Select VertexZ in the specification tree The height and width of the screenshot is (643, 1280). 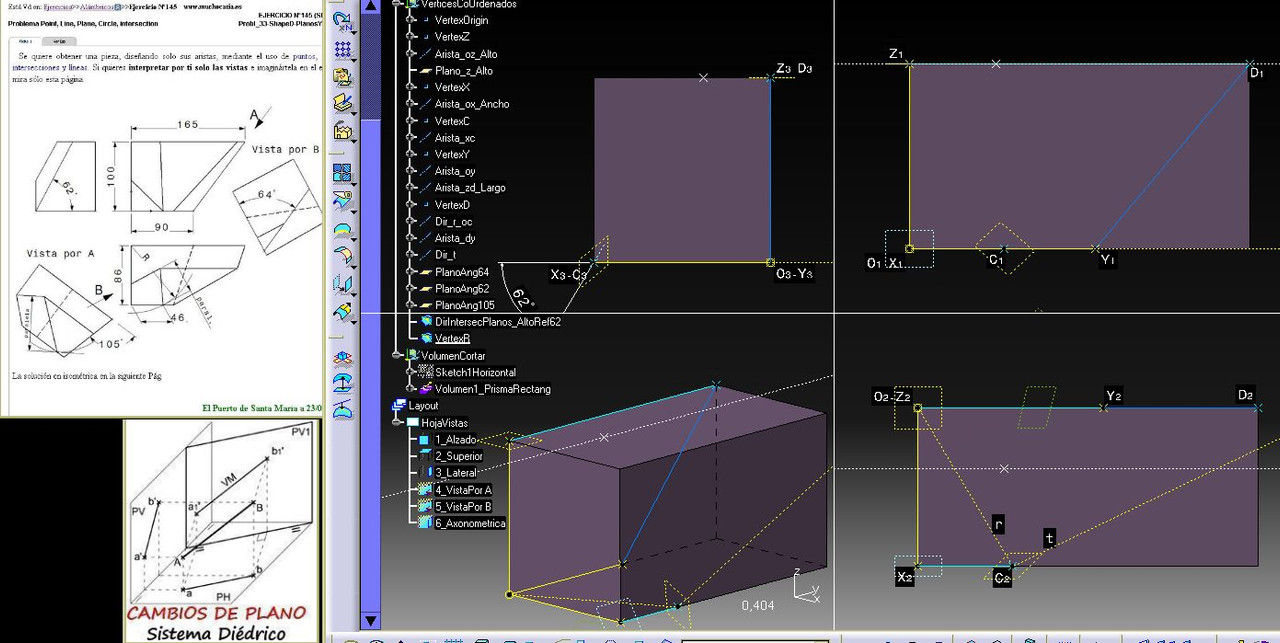(x=452, y=37)
